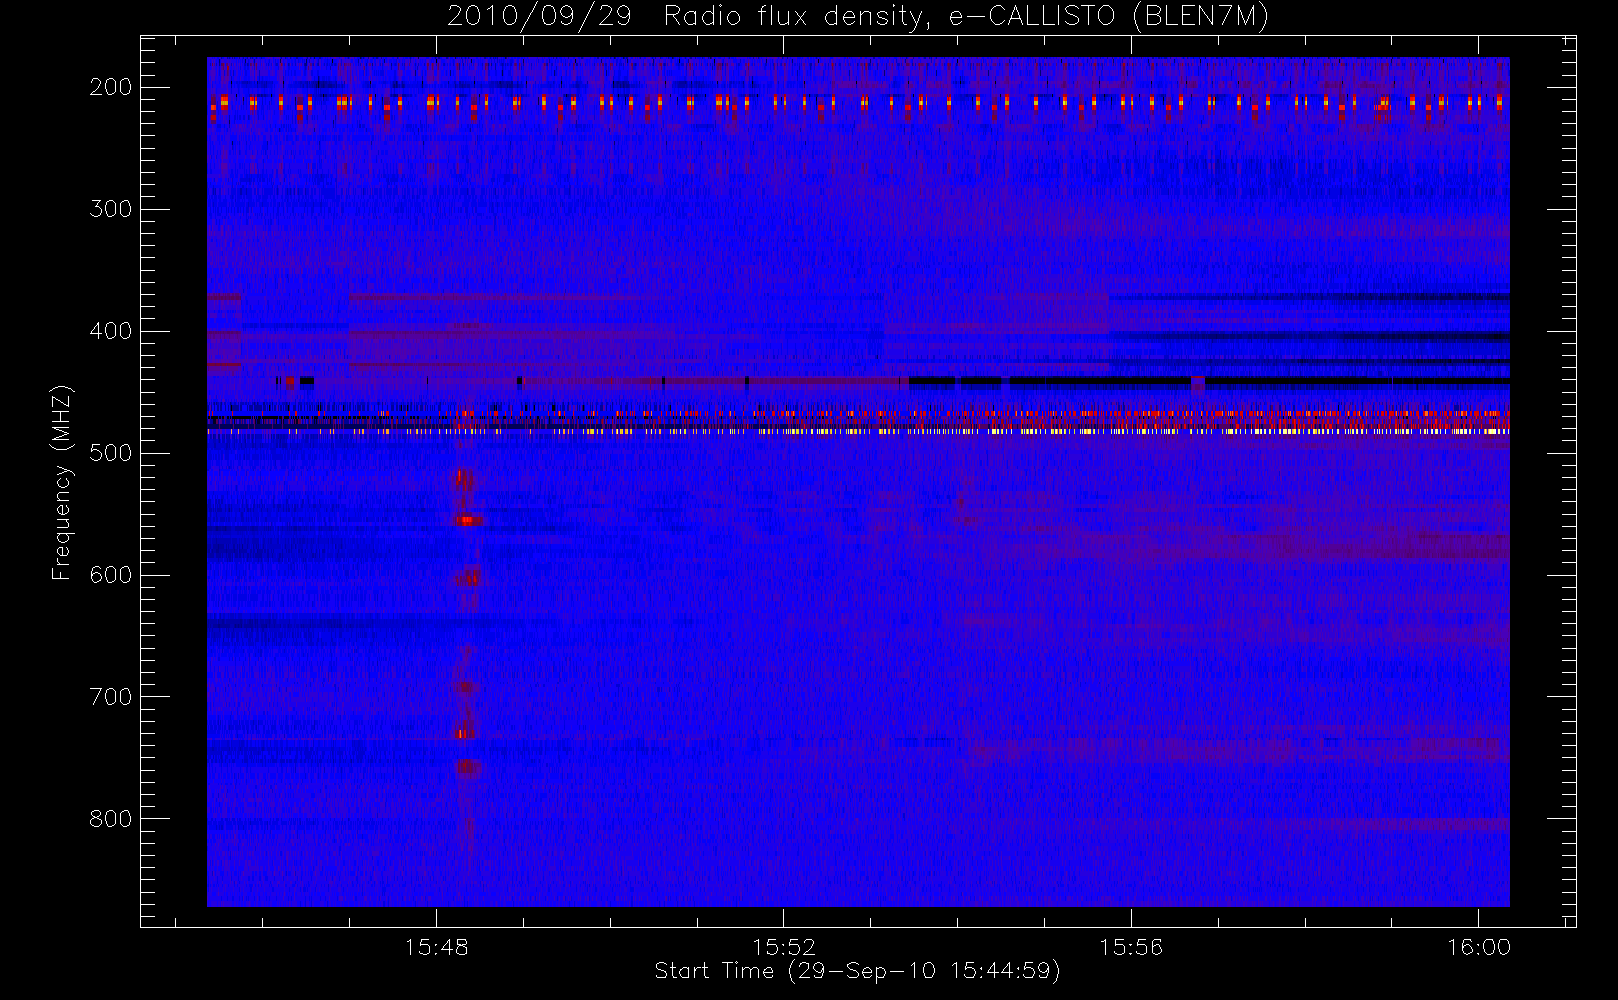Click the 16:00 time tick label

tap(1478, 947)
